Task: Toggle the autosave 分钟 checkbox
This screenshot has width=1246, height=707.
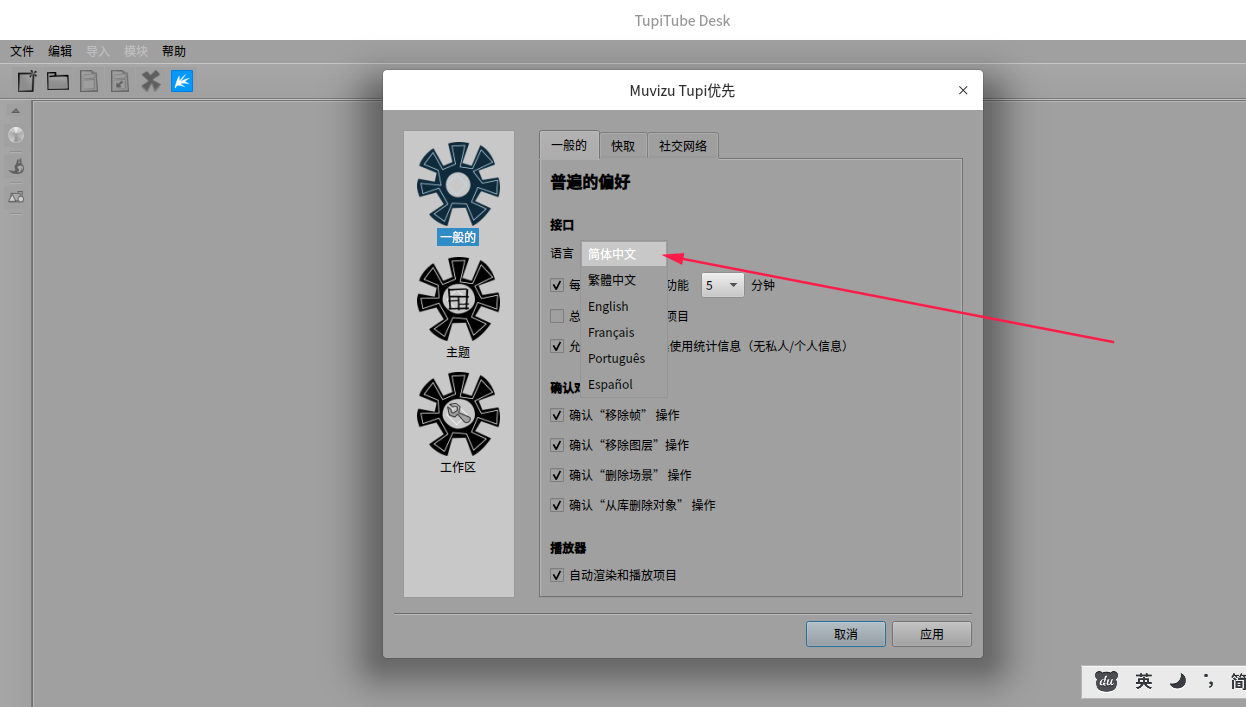Action: [557, 285]
